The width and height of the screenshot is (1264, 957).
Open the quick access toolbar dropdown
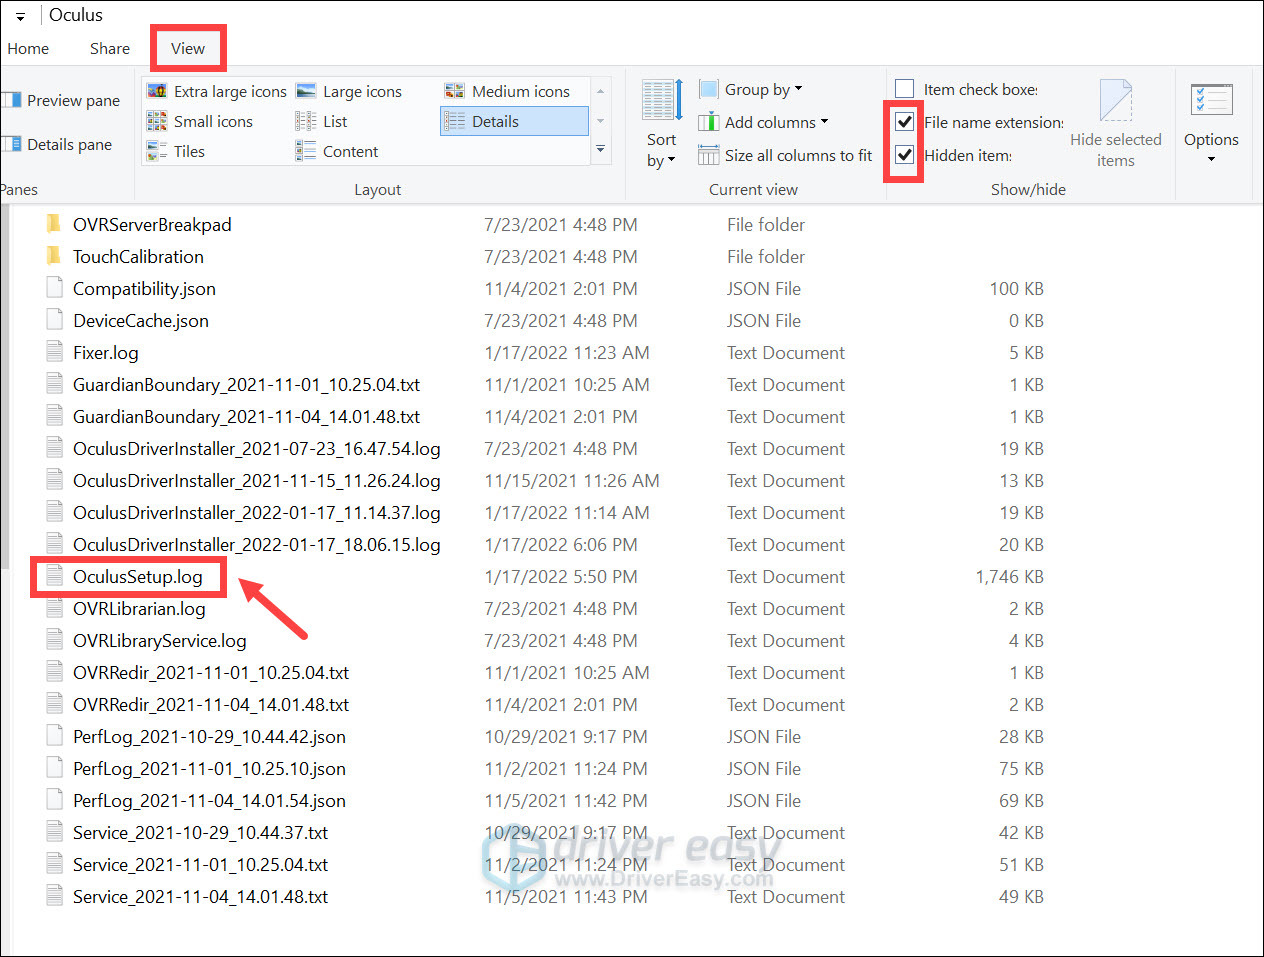coord(20,16)
